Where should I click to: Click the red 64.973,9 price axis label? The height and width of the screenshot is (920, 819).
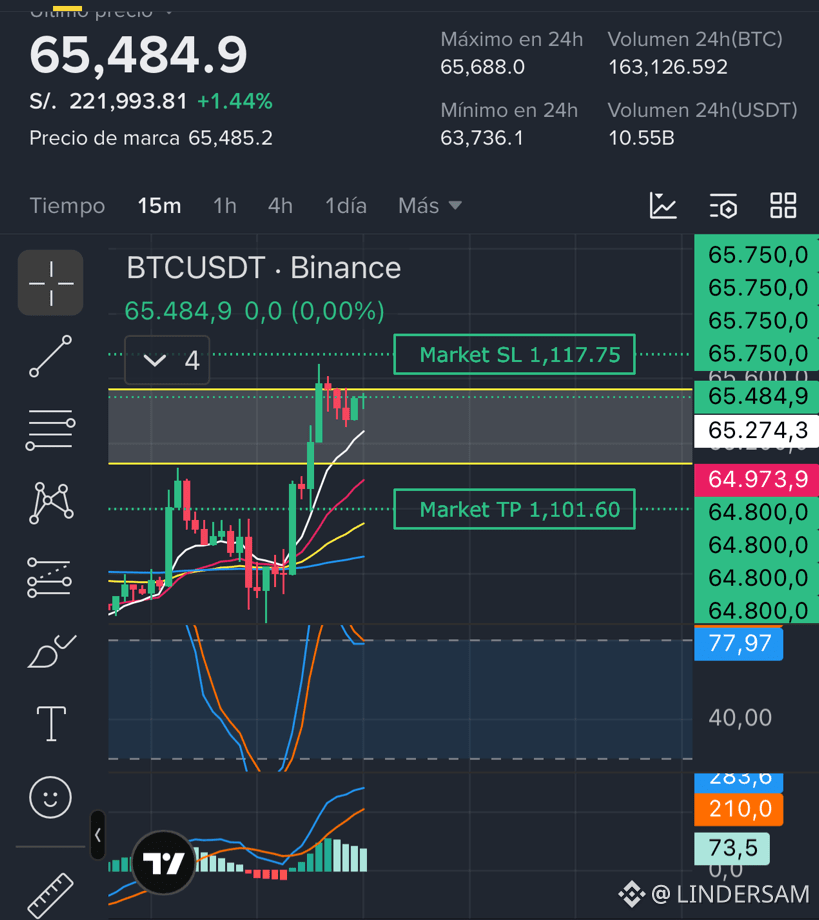coord(756,479)
